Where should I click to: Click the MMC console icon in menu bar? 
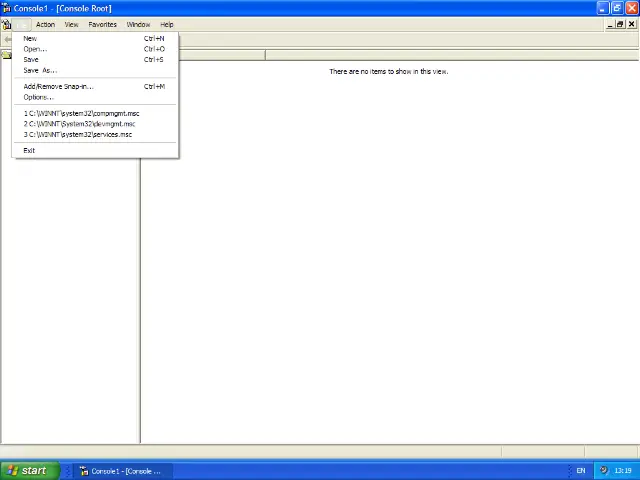click(7, 24)
